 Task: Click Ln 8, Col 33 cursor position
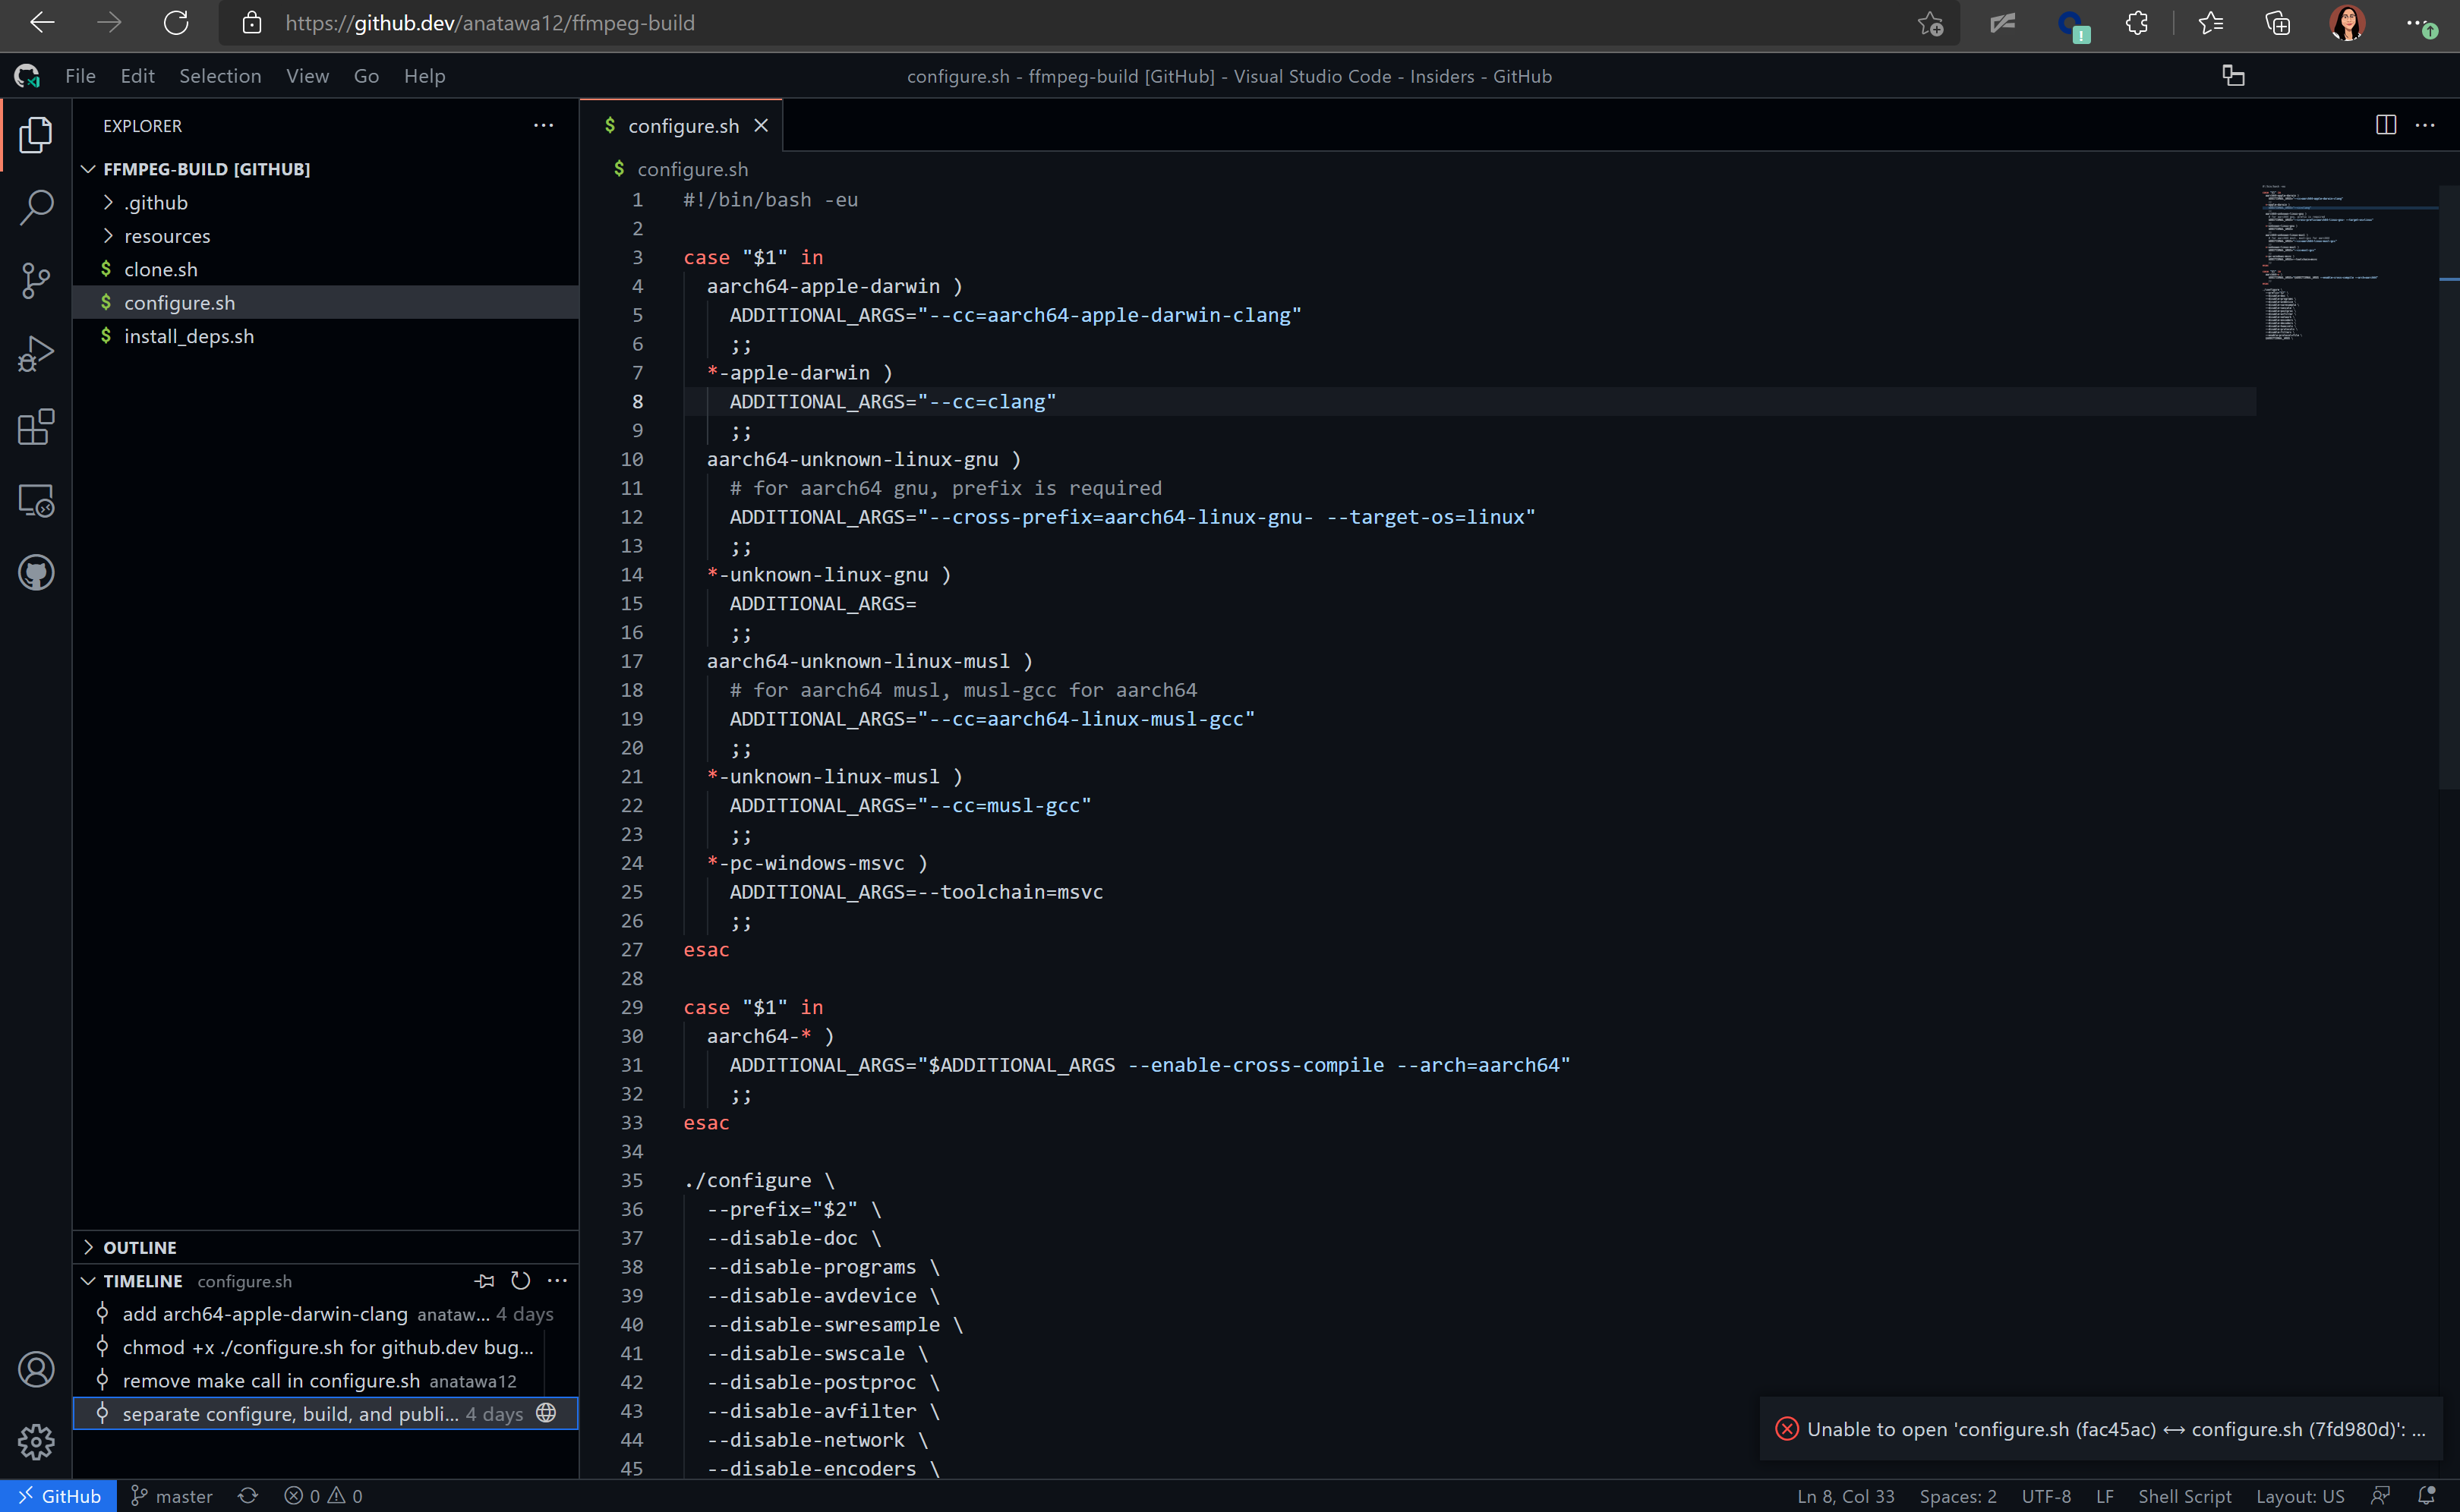click(x=1845, y=1496)
